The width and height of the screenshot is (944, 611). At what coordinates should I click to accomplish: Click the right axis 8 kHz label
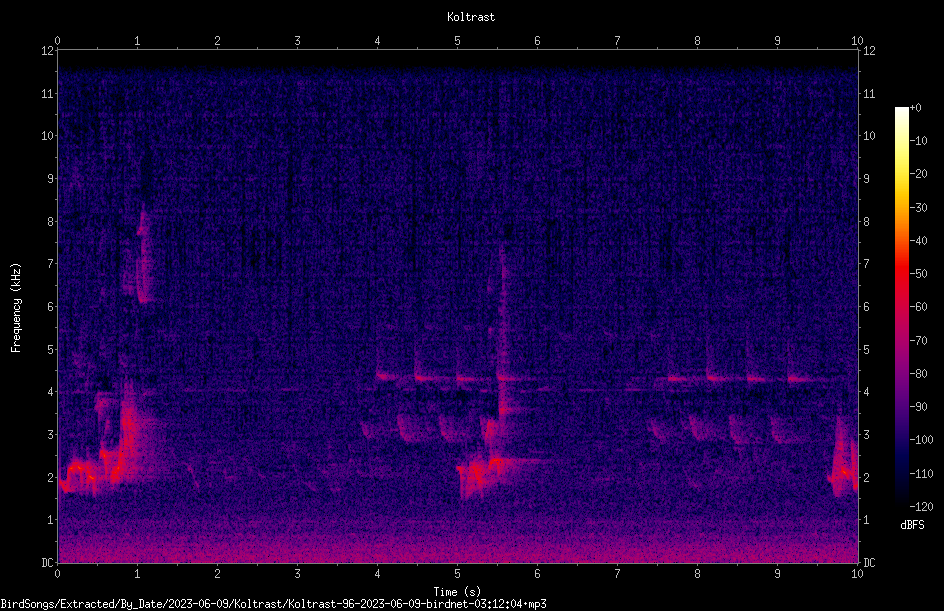866,222
